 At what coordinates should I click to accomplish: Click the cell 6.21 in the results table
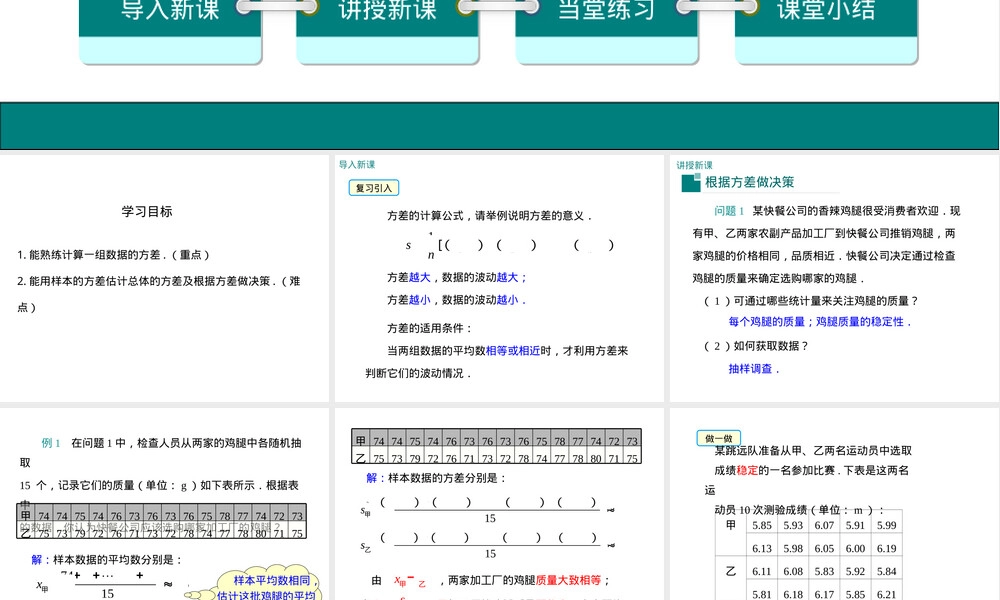886,594
